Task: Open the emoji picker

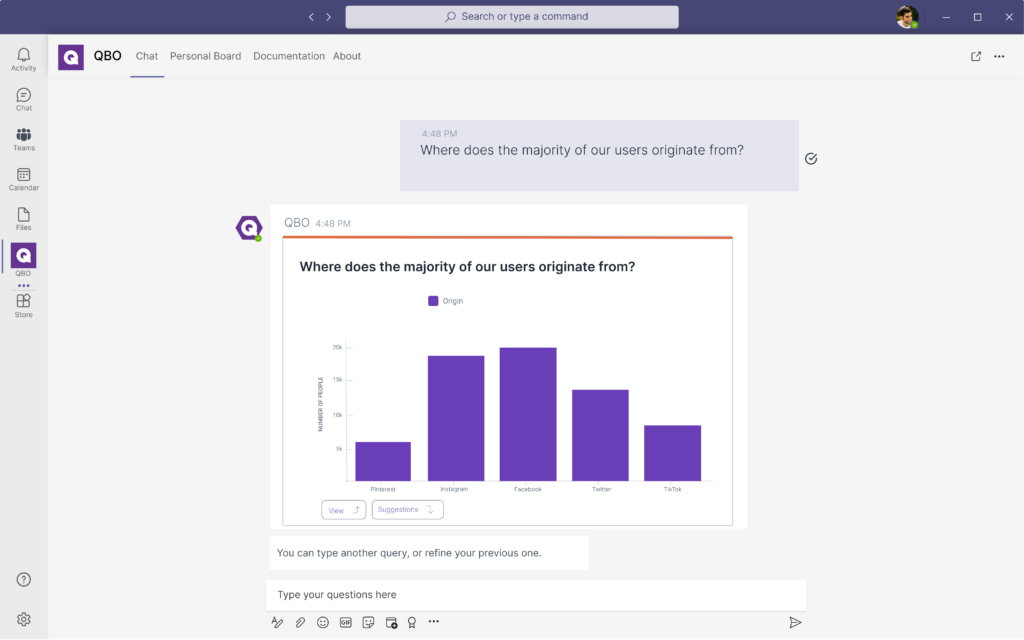Action: click(x=323, y=622)
